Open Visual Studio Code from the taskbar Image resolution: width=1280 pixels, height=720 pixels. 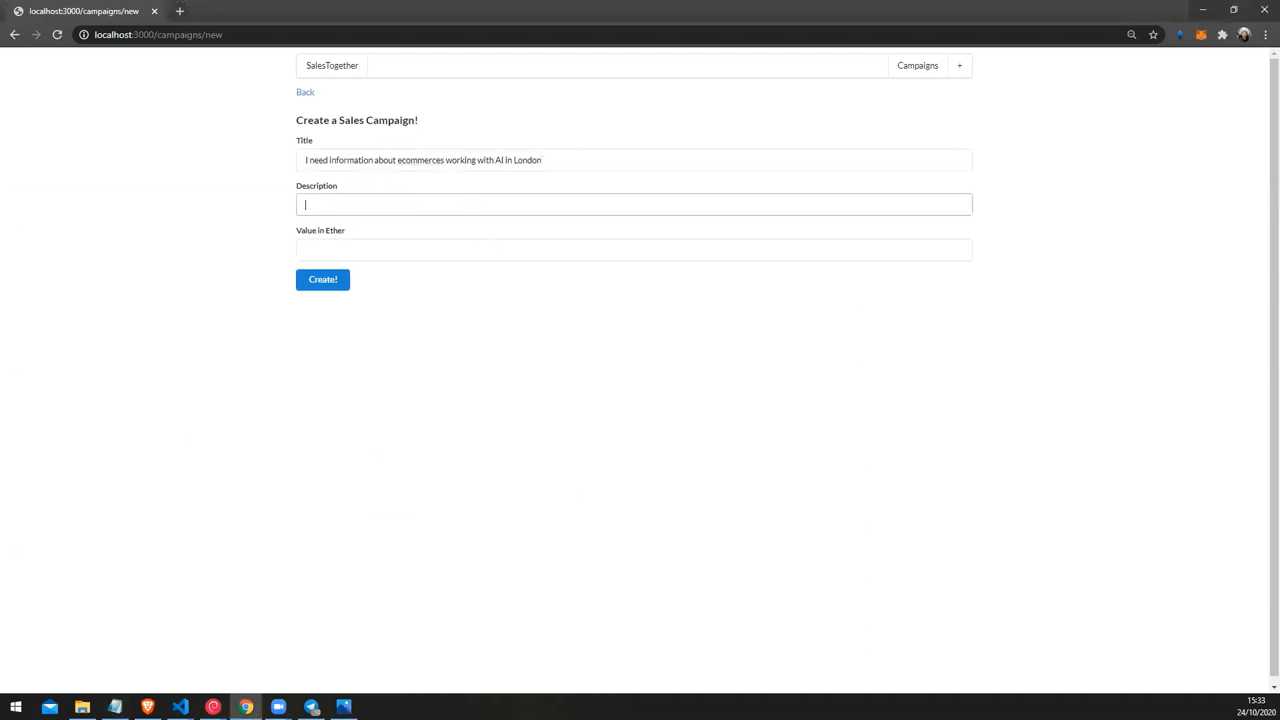[x=180, y=707]
